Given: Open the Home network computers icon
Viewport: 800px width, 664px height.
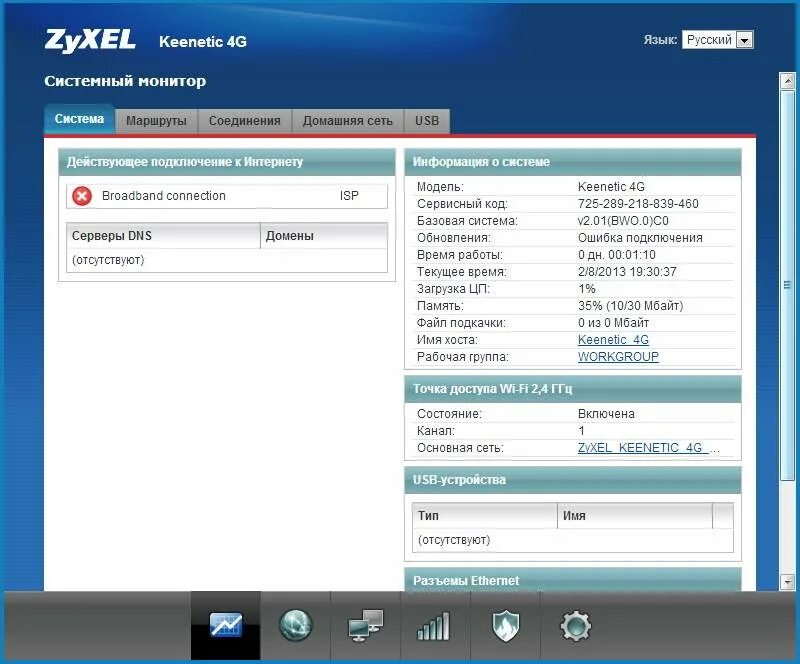Looking at the screenshot, I should pyautogui.click(x=365, y=625).
